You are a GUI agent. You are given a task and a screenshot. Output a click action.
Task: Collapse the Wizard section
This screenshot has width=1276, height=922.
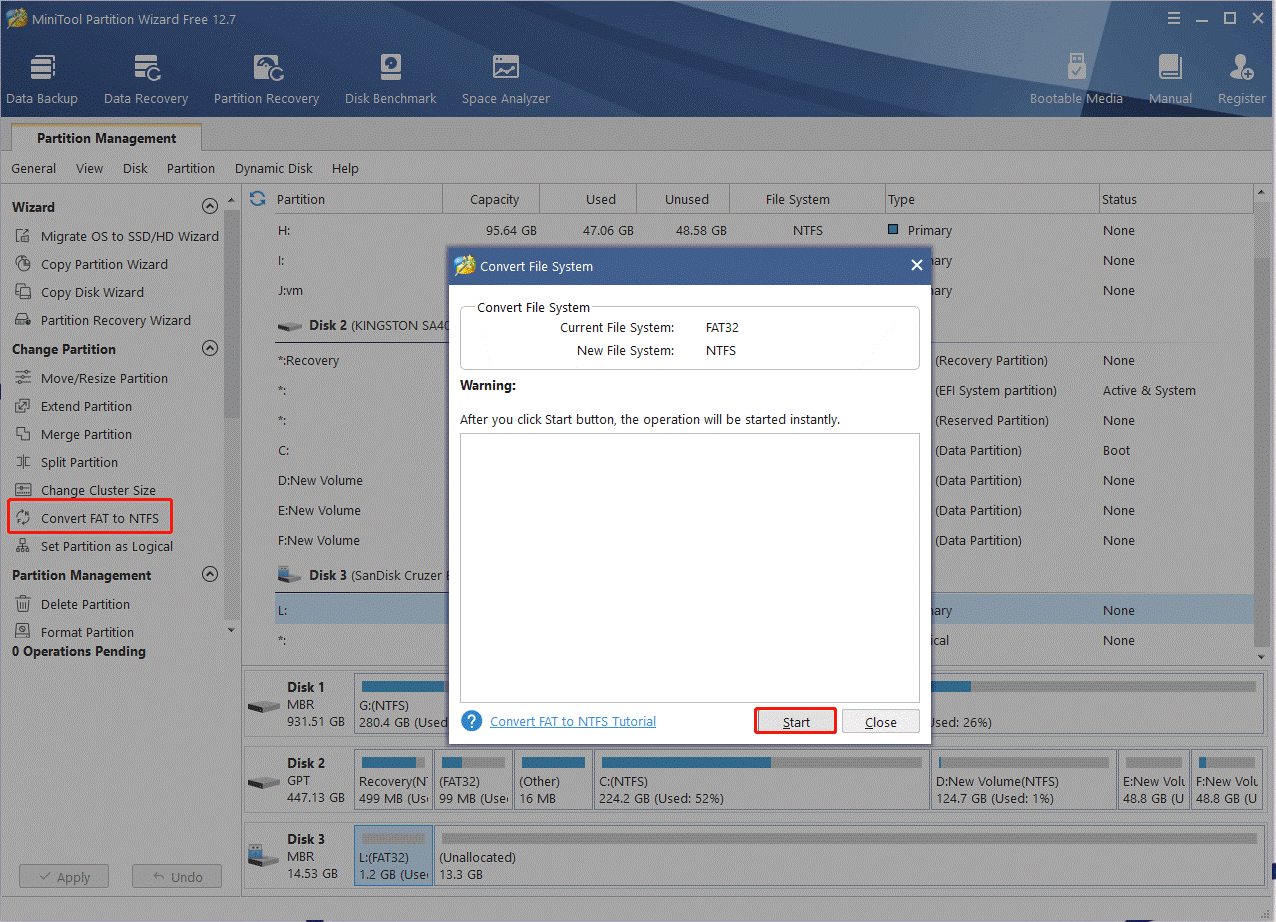[210, 207]
